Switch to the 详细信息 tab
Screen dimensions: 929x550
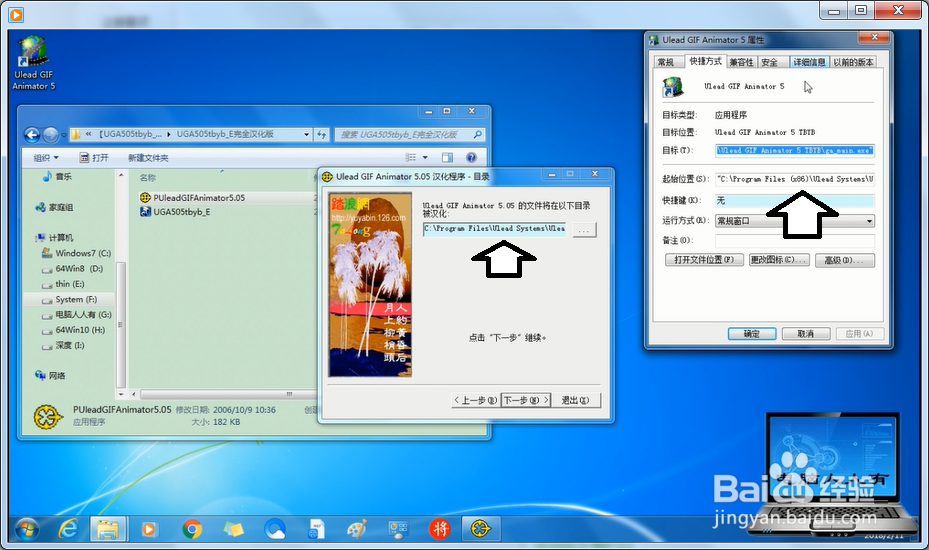click(x=809, y=62)
